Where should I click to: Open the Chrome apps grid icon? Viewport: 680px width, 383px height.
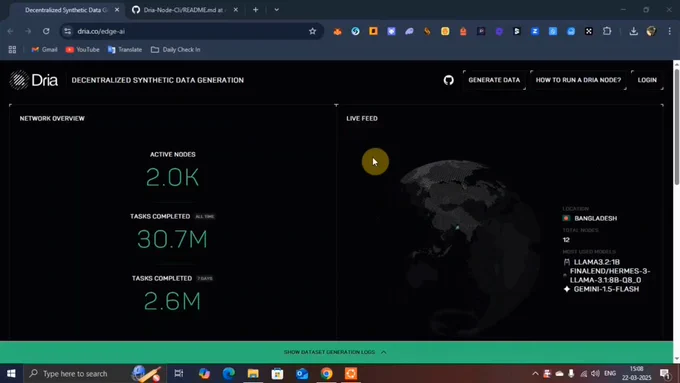pos(12,50)
